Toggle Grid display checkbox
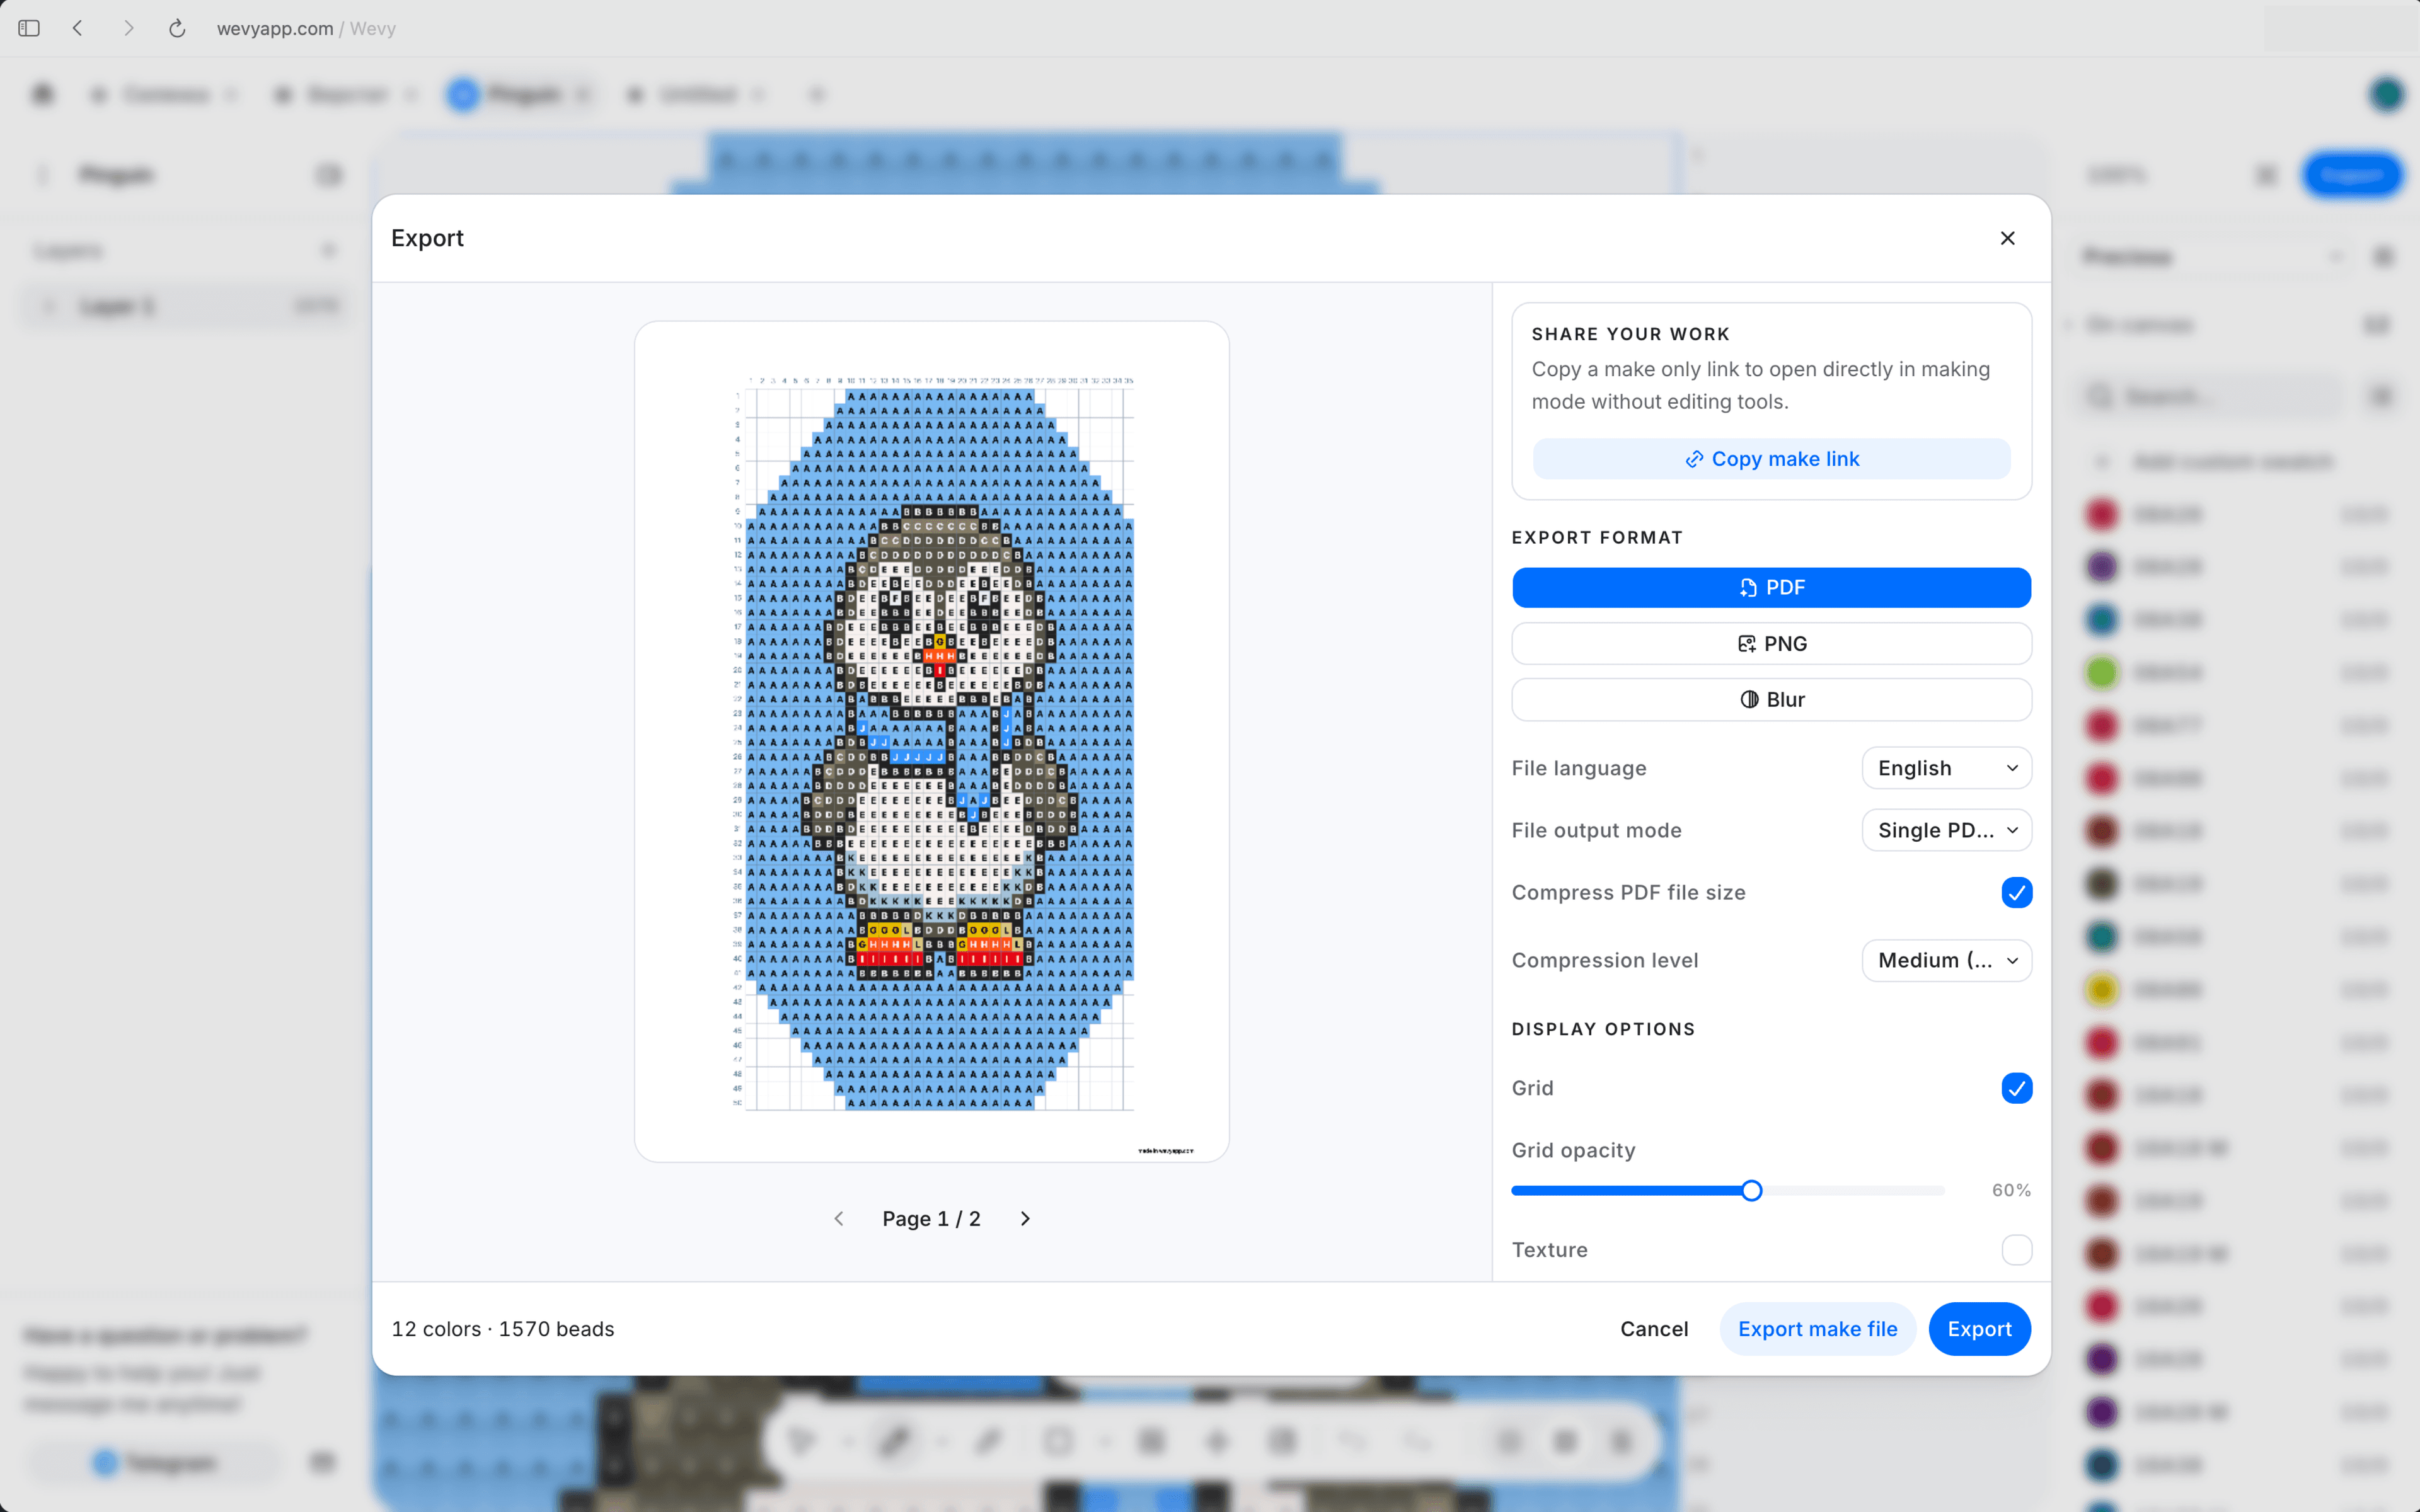 point(2016,1088)
